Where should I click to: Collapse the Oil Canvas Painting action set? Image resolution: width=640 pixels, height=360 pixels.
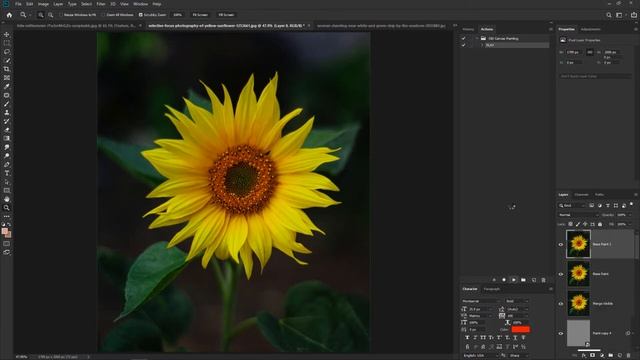[x=477, y=38]
